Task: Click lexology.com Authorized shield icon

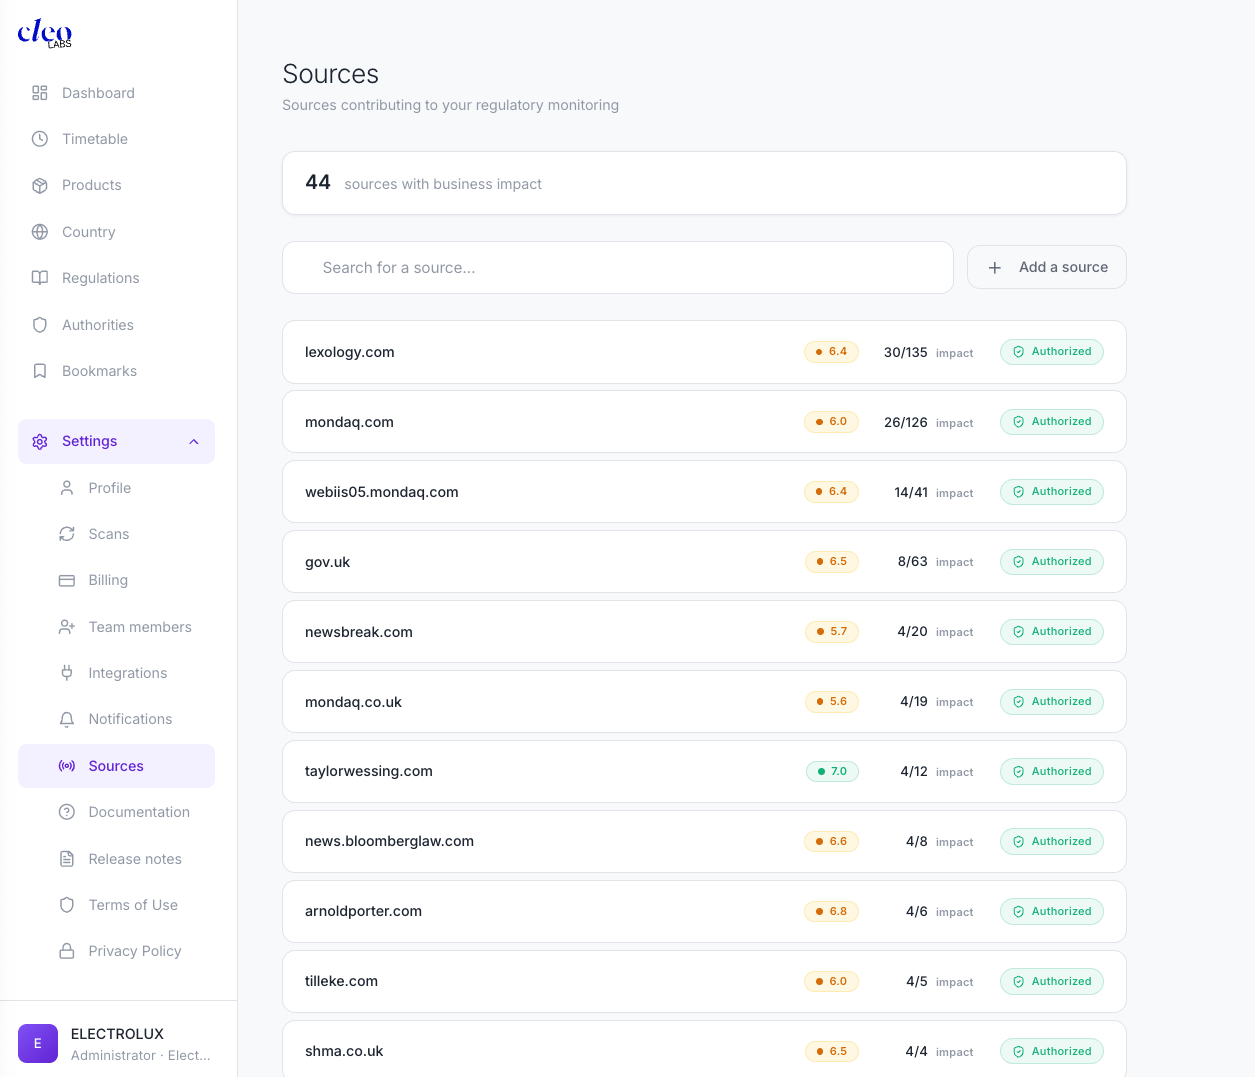Action: click(x=1019, y=352)
